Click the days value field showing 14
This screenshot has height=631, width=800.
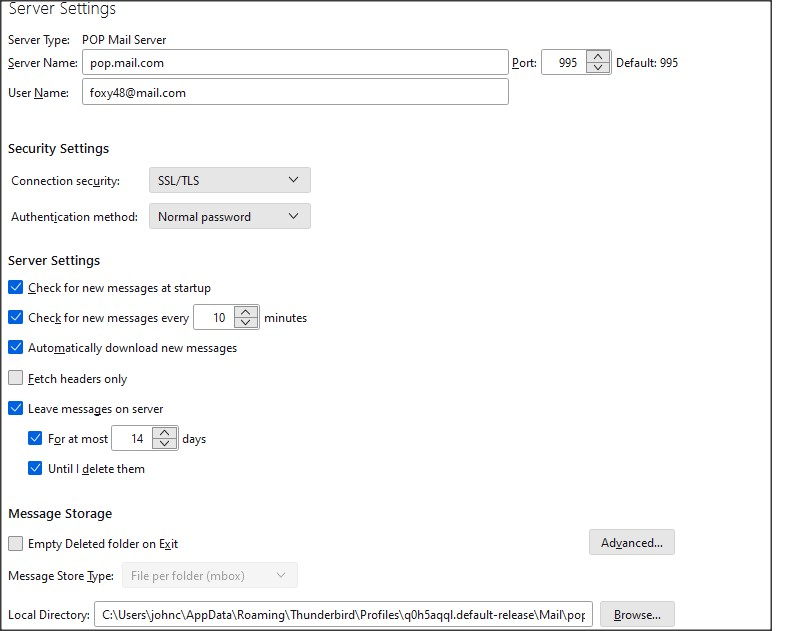coord(133,438)
